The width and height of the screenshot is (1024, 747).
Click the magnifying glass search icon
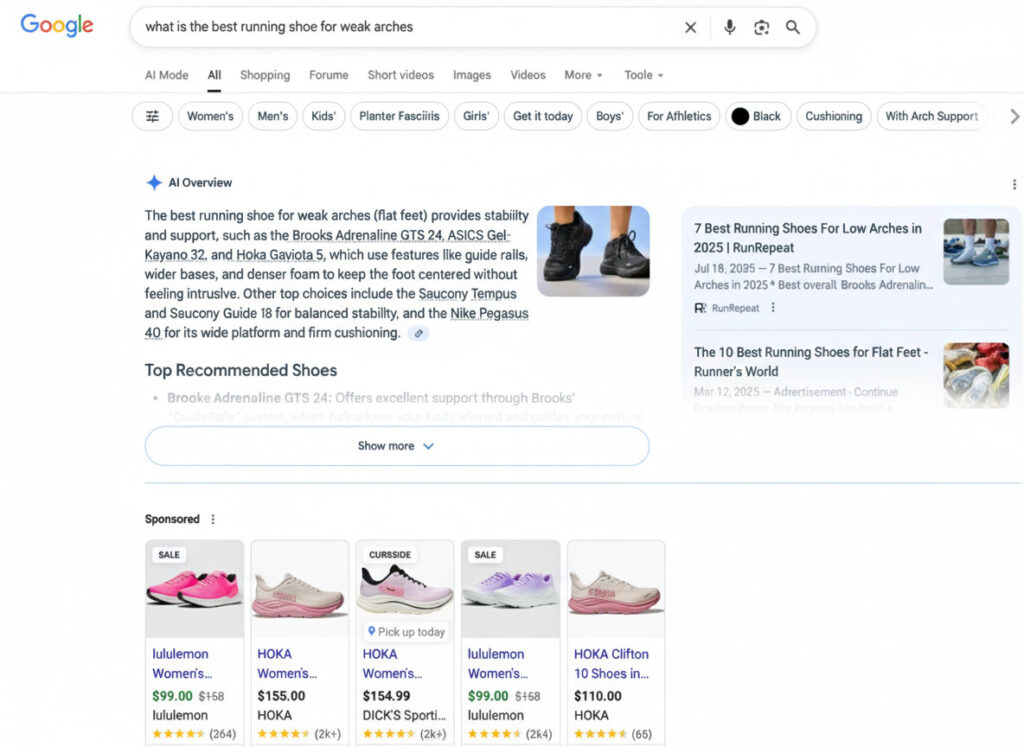[x=793, y=28]
